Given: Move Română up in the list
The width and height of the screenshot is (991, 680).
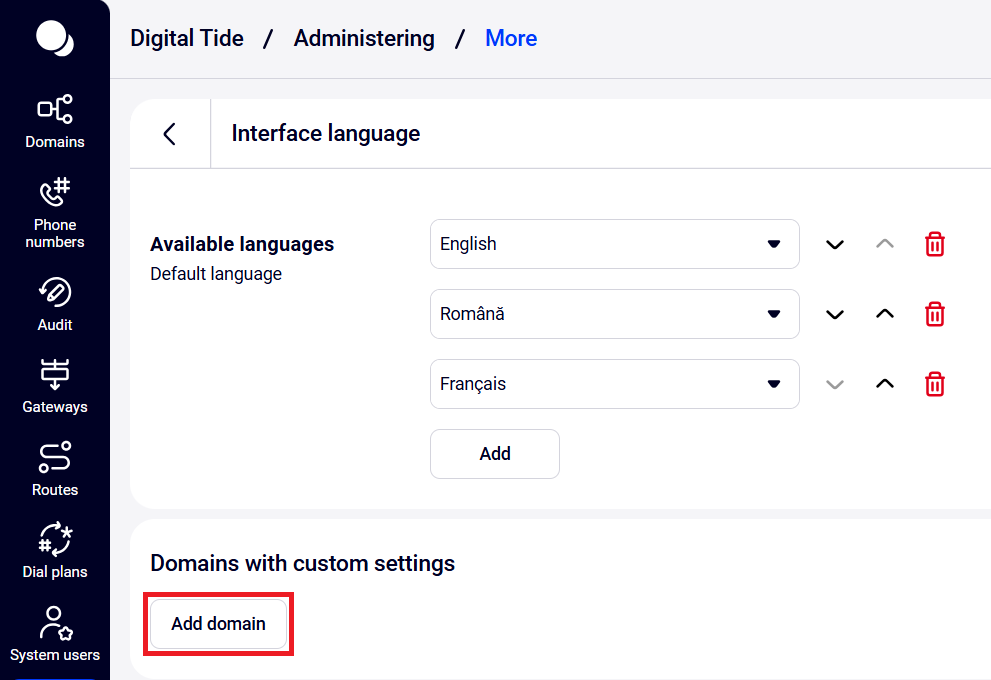Looking at the screenshot, I should [885, 313].
